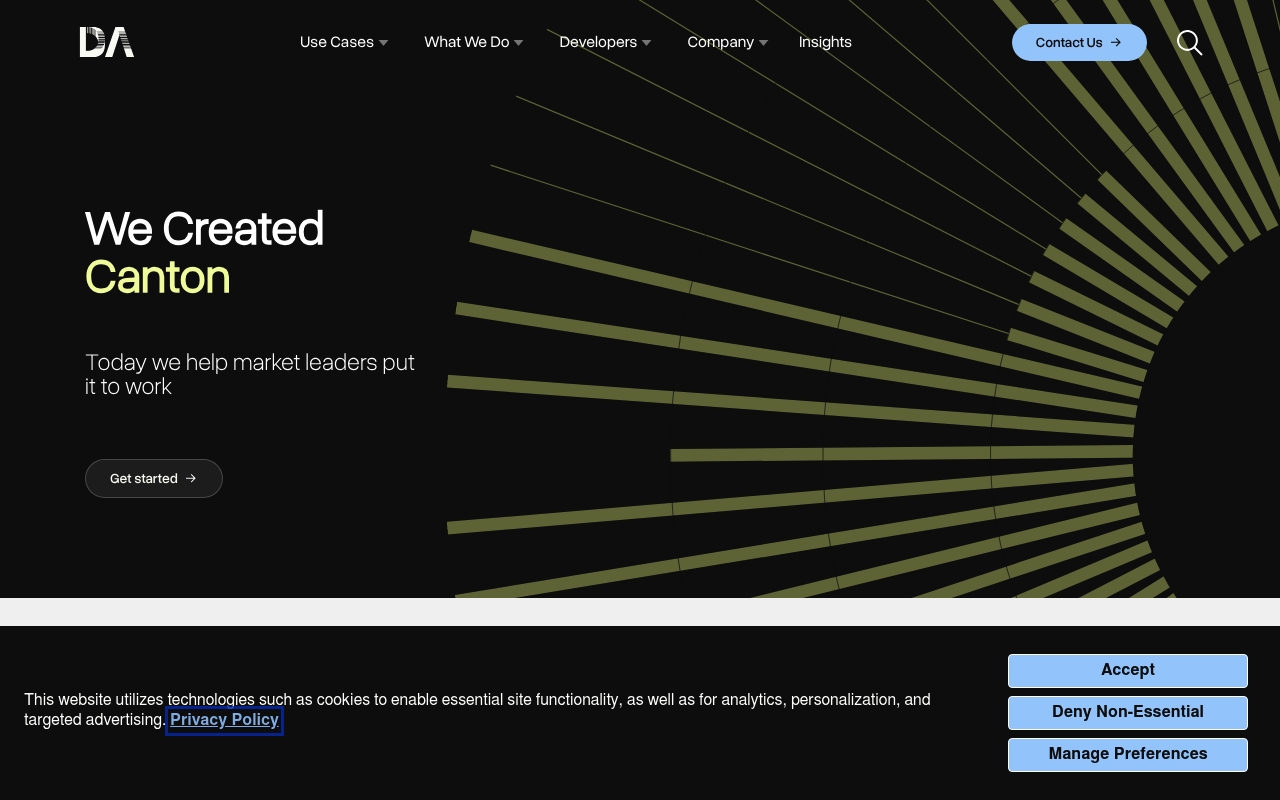Click the 'Canton' highlighted heading

[158, 277]
